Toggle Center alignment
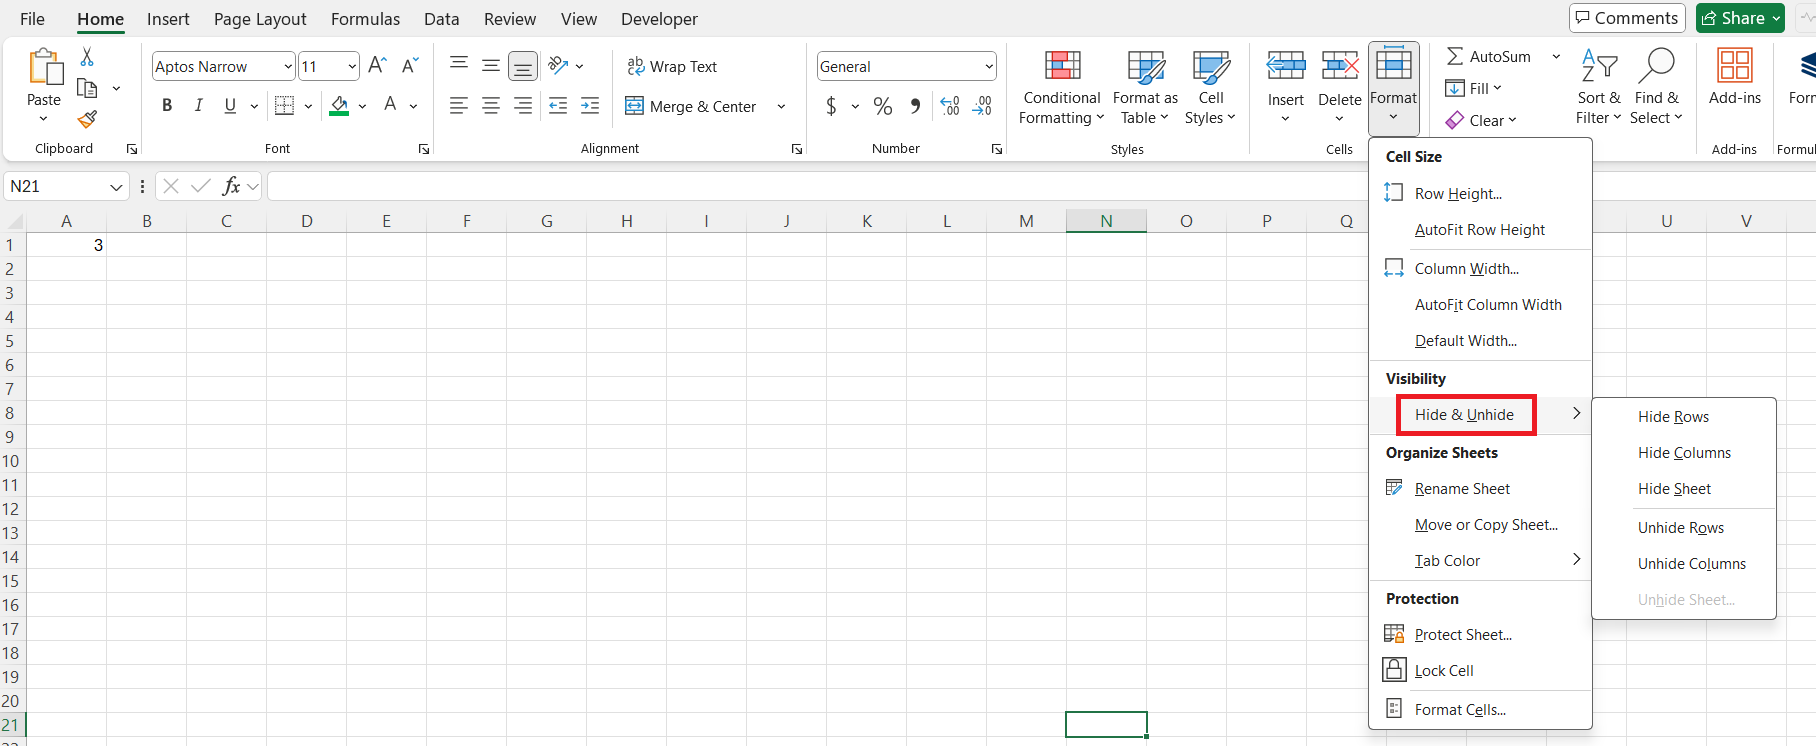Image resolution: width=1816 pixels, height=746 pixels. coord(491,105)
